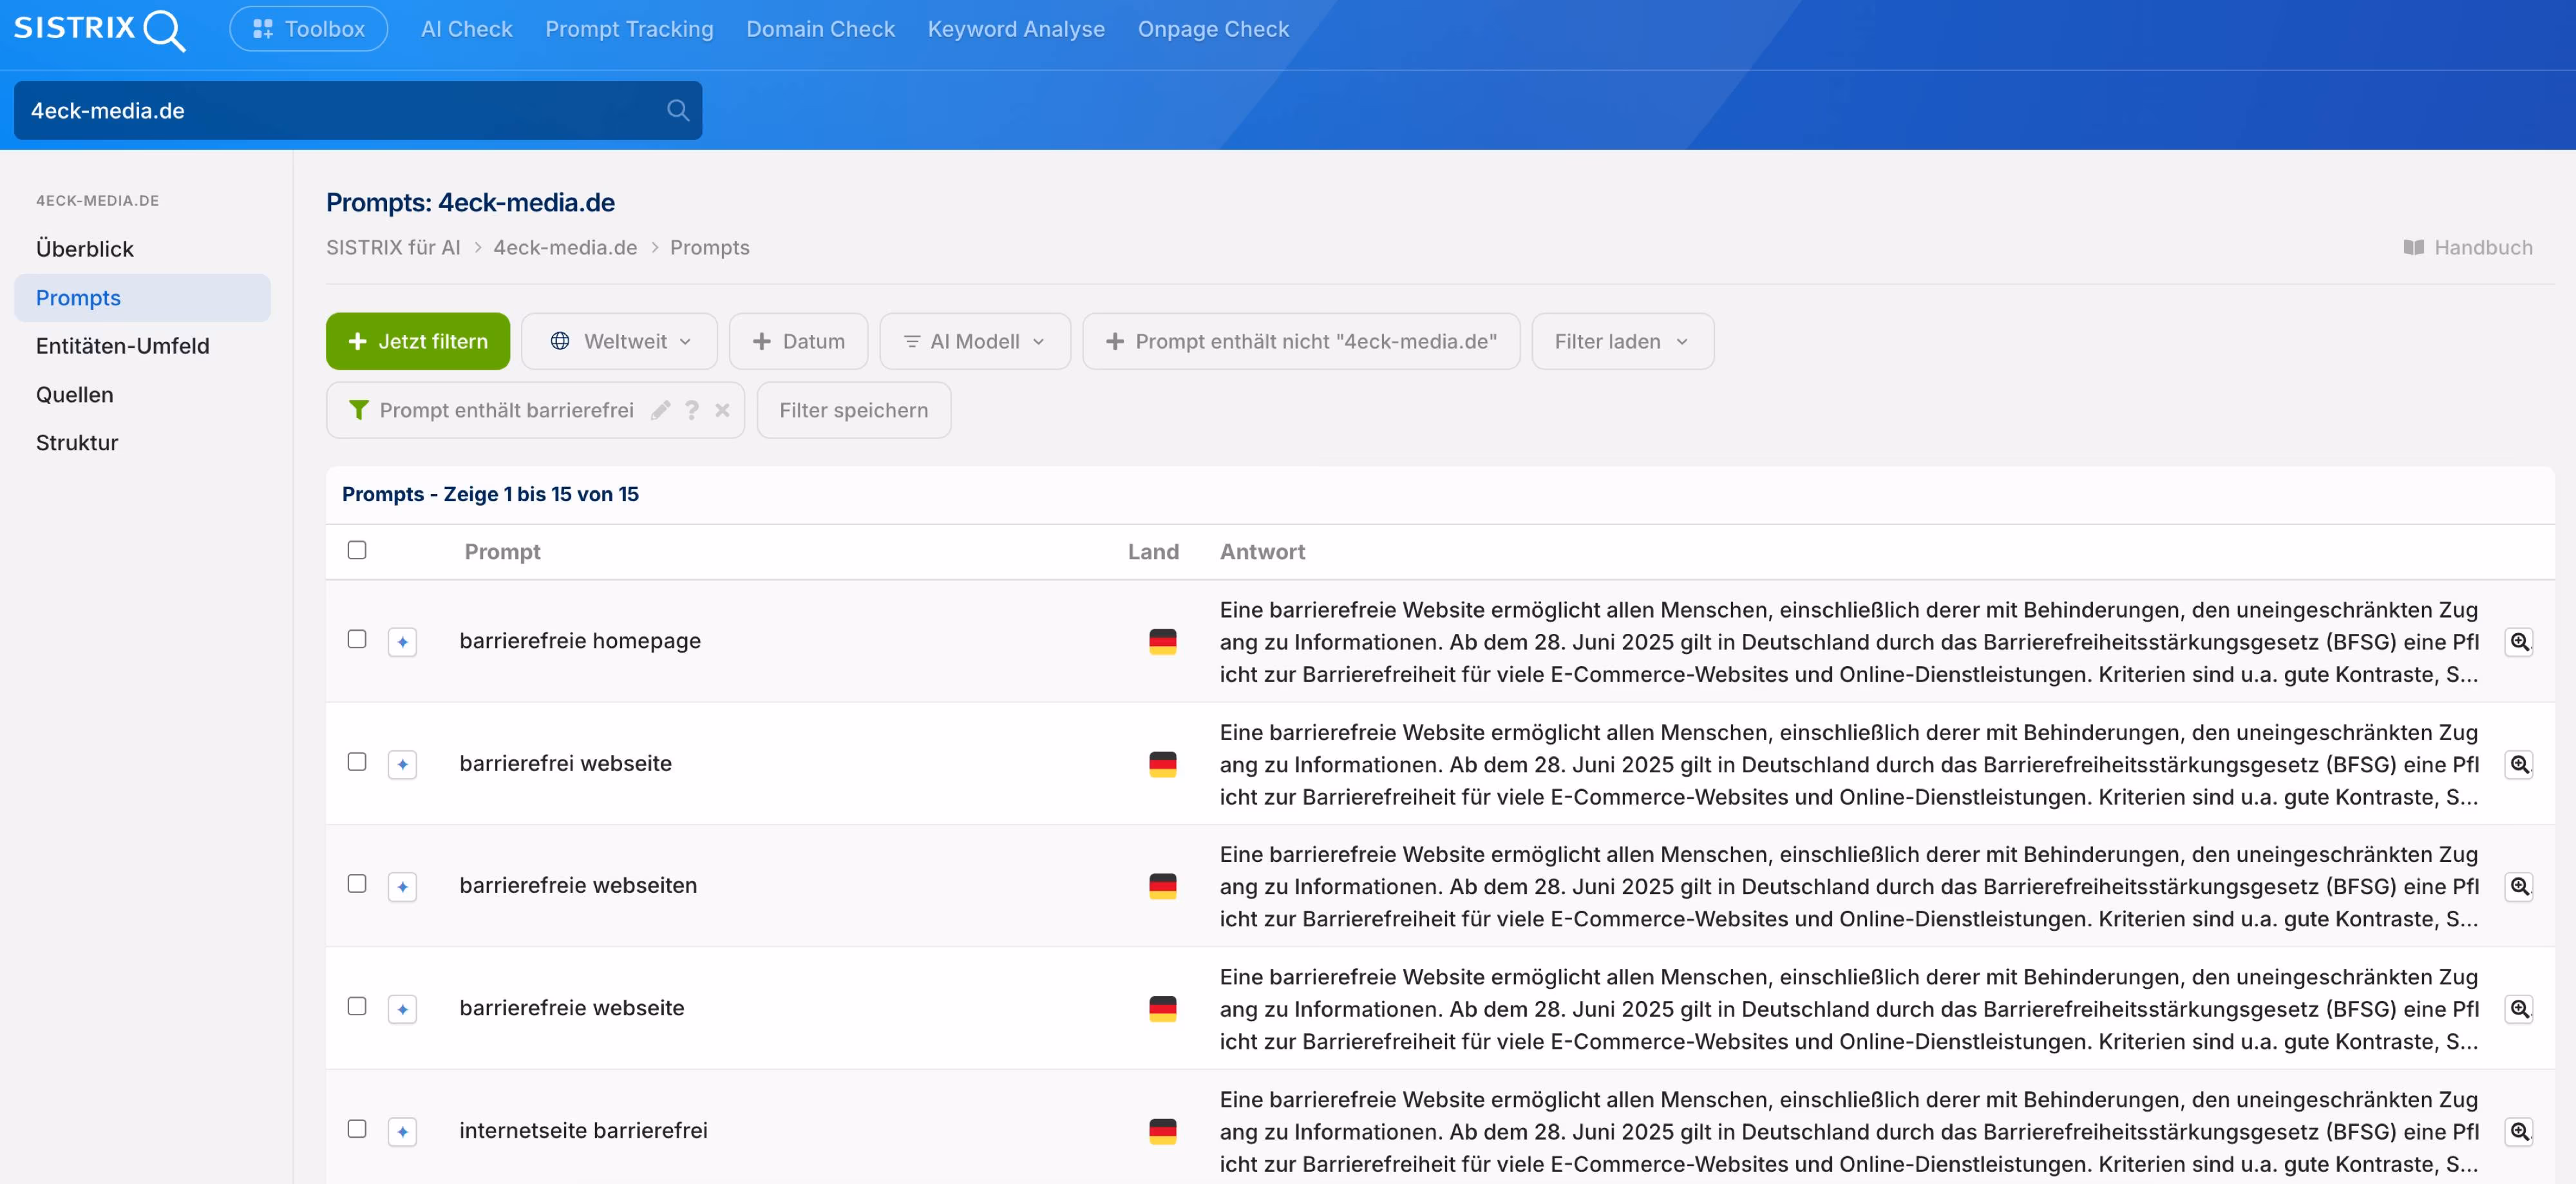2576x1184 pixels.
Task: Open 4eck-media.de breadcrumb link
Action: pos(565,247)
